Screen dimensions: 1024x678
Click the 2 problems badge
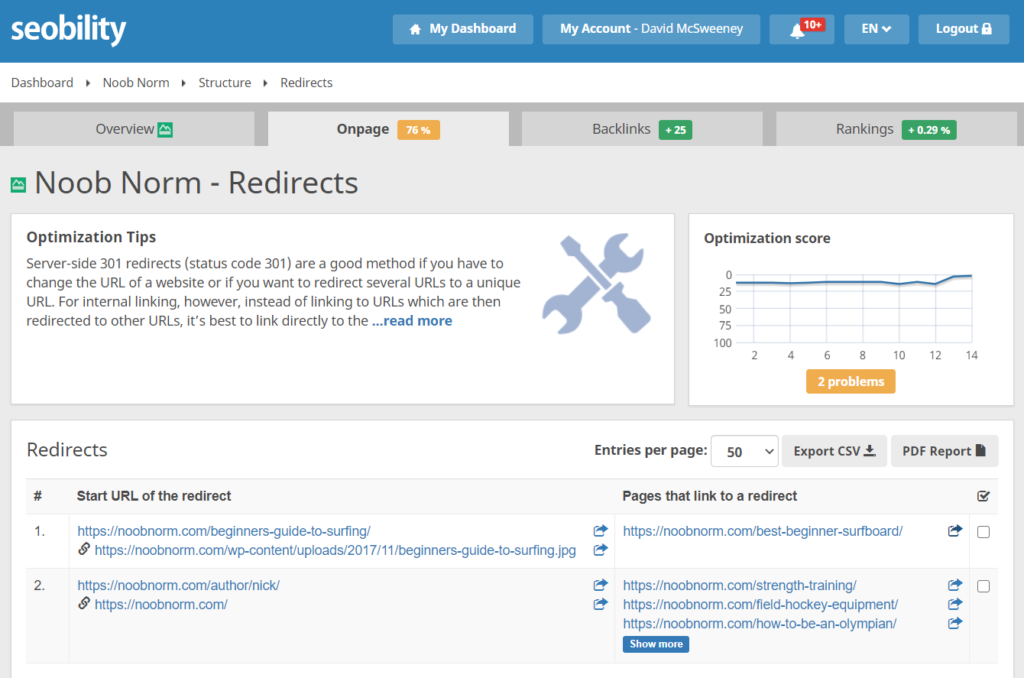(x=850, y=381)
